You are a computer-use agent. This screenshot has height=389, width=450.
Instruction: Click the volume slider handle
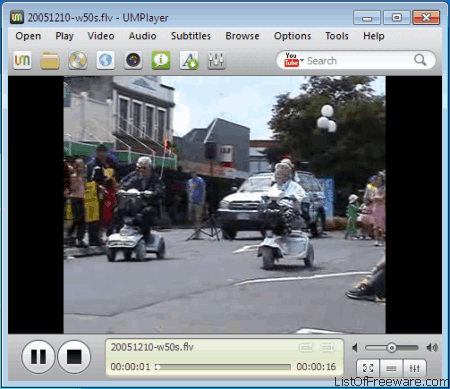tap(392, 348)
